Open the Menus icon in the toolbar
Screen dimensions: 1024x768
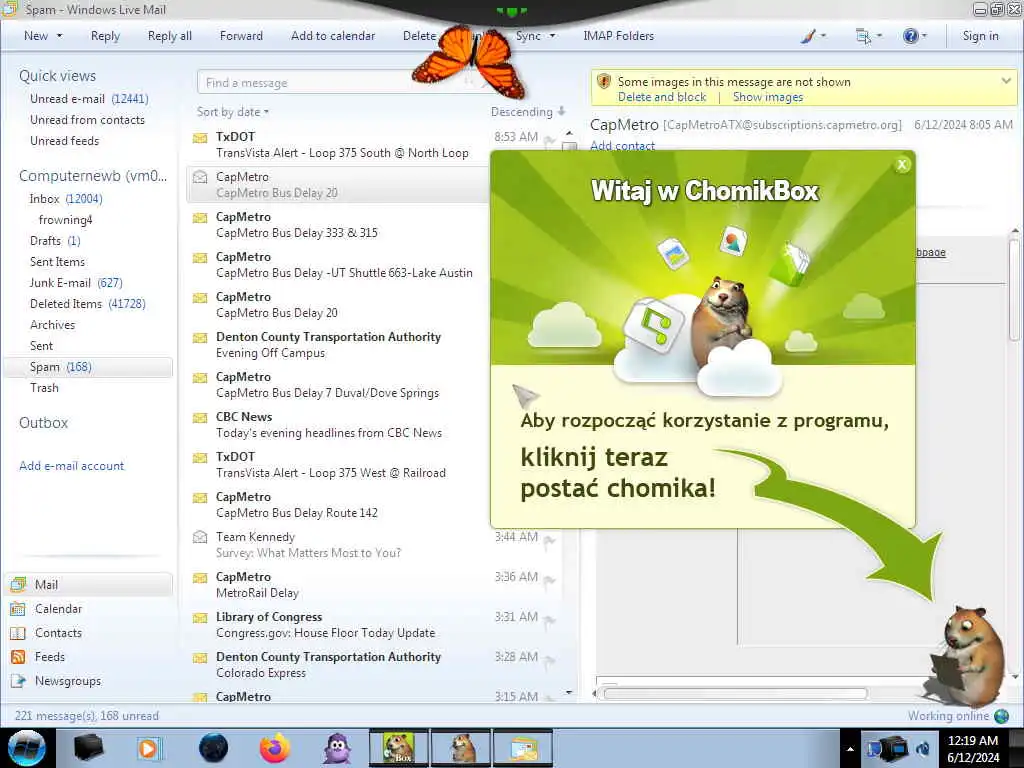pyautogui.click(x=863, y=37)
